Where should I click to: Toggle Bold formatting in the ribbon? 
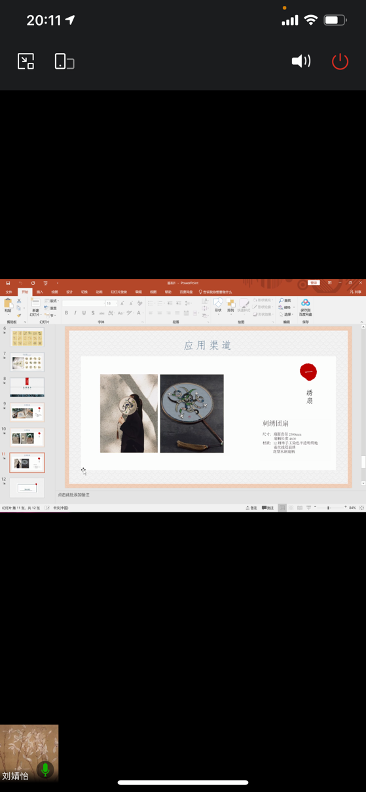pos(66,313)
